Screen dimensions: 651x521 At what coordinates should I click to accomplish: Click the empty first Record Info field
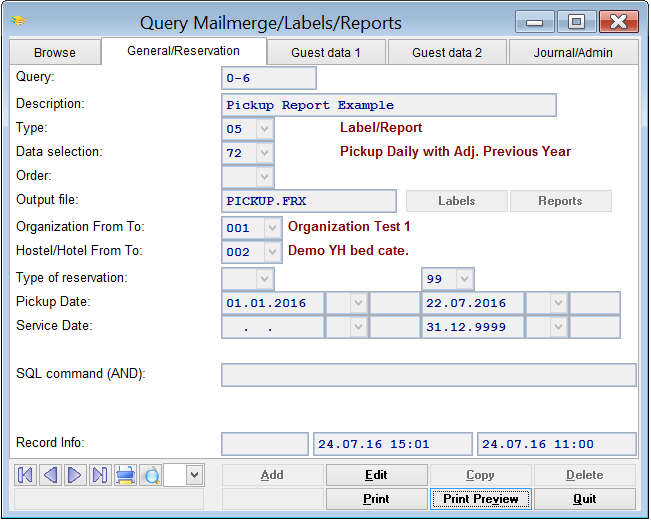click(265, 444)
